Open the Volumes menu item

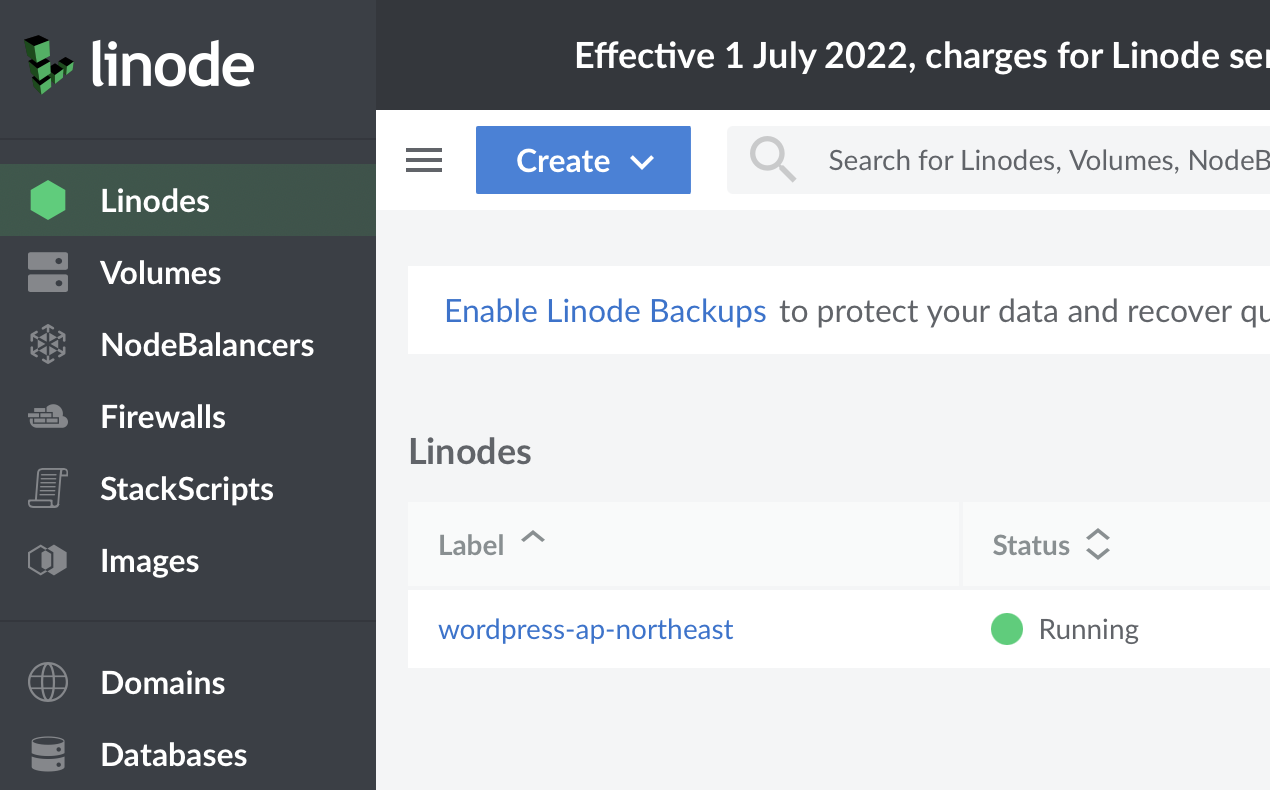point(160,273)
